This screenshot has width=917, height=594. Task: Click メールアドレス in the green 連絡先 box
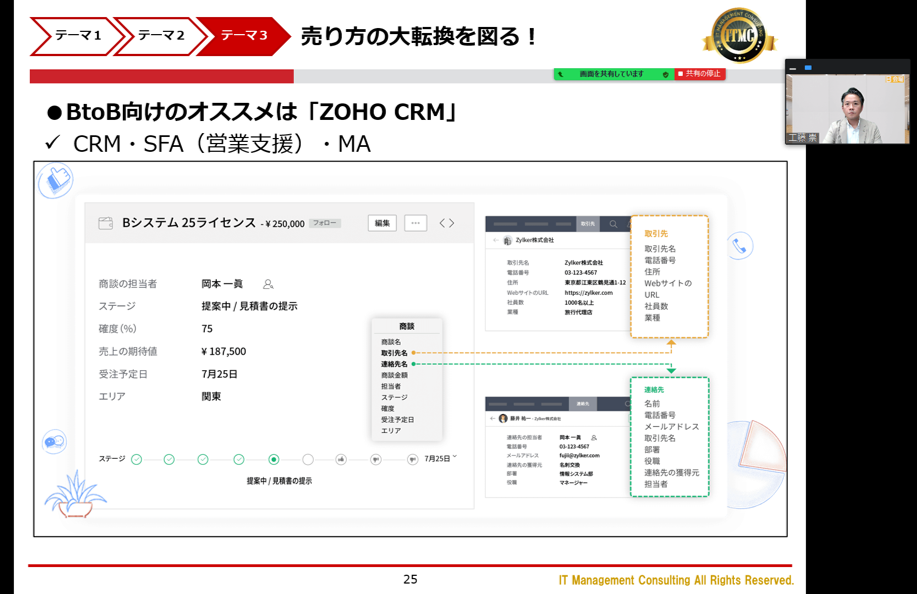(x=671, y=427)
